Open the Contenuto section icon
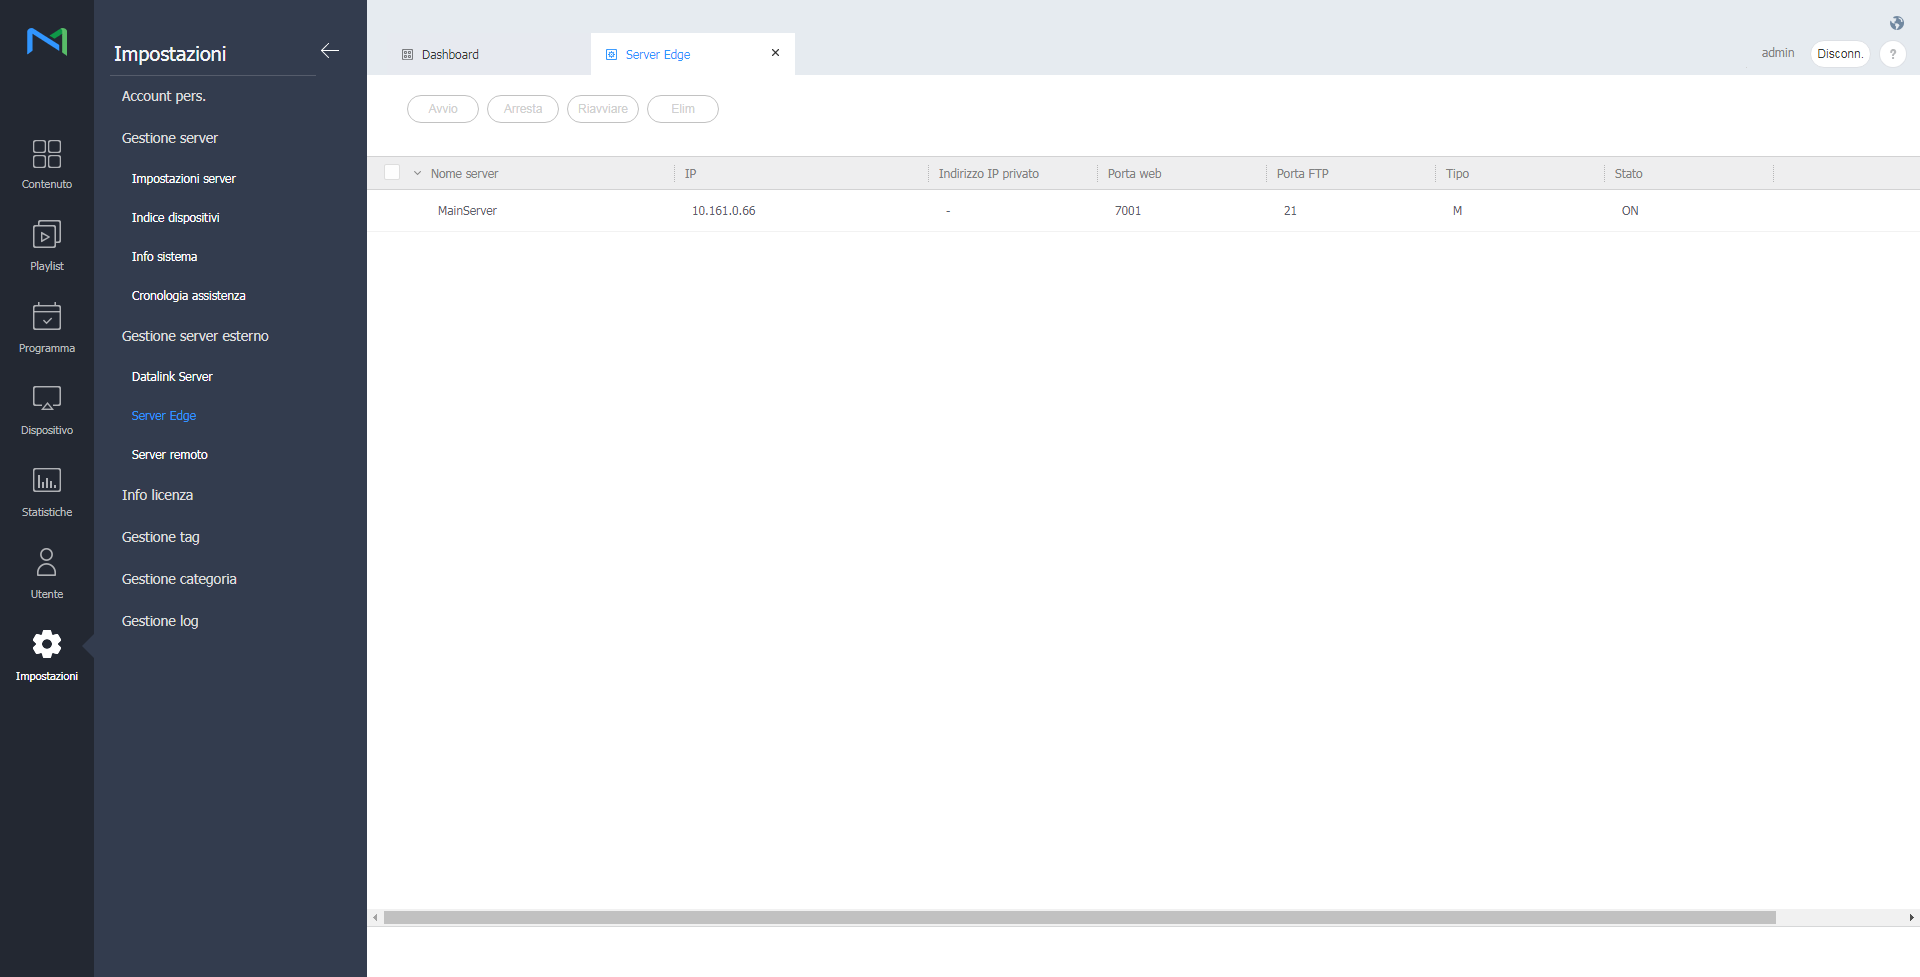1920x977 pixels. pyautogui.click(x=46, y=154)
